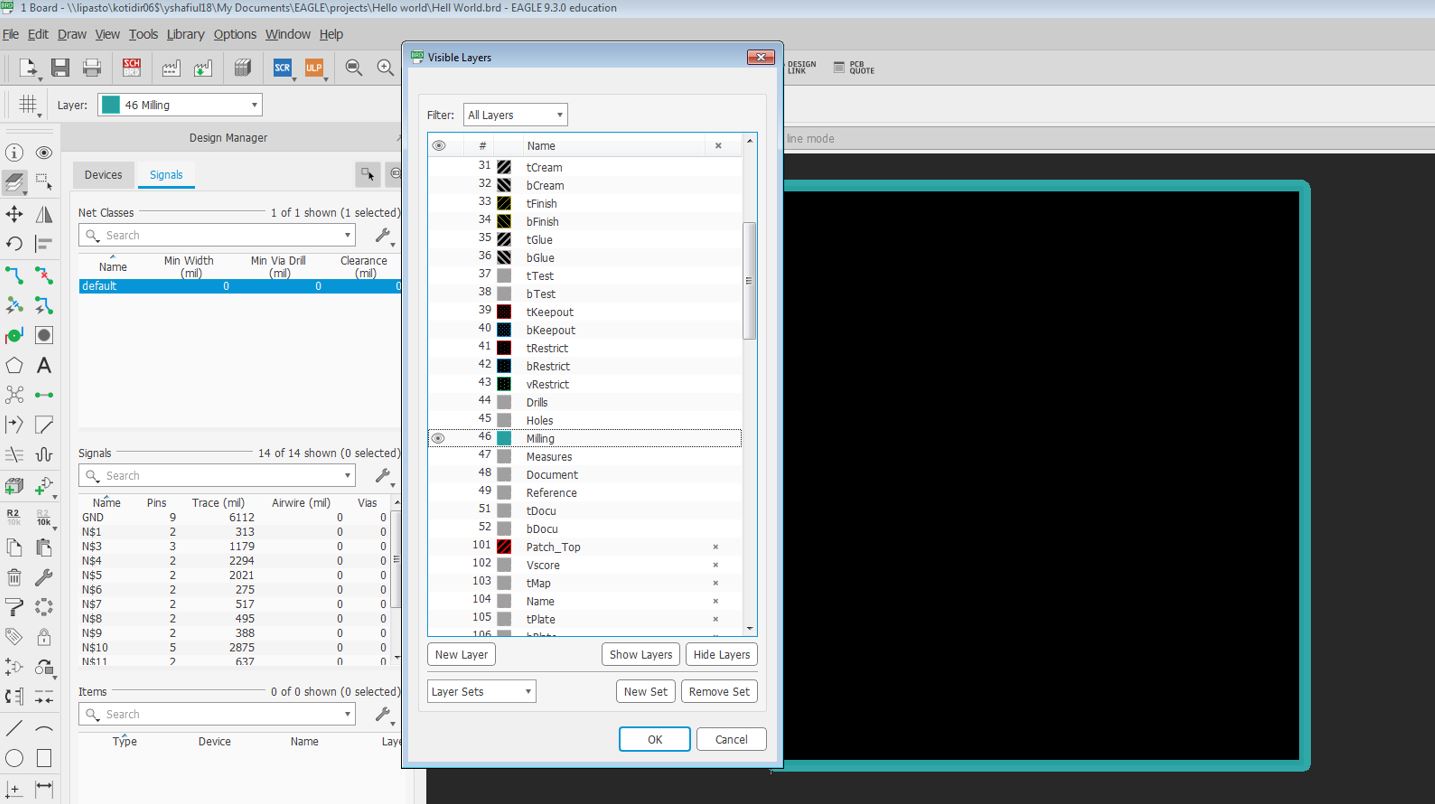The width and height of the screenshot is (1435, 804).
Task: Click the zoom out magnifier icon
Action: (353, 68)
